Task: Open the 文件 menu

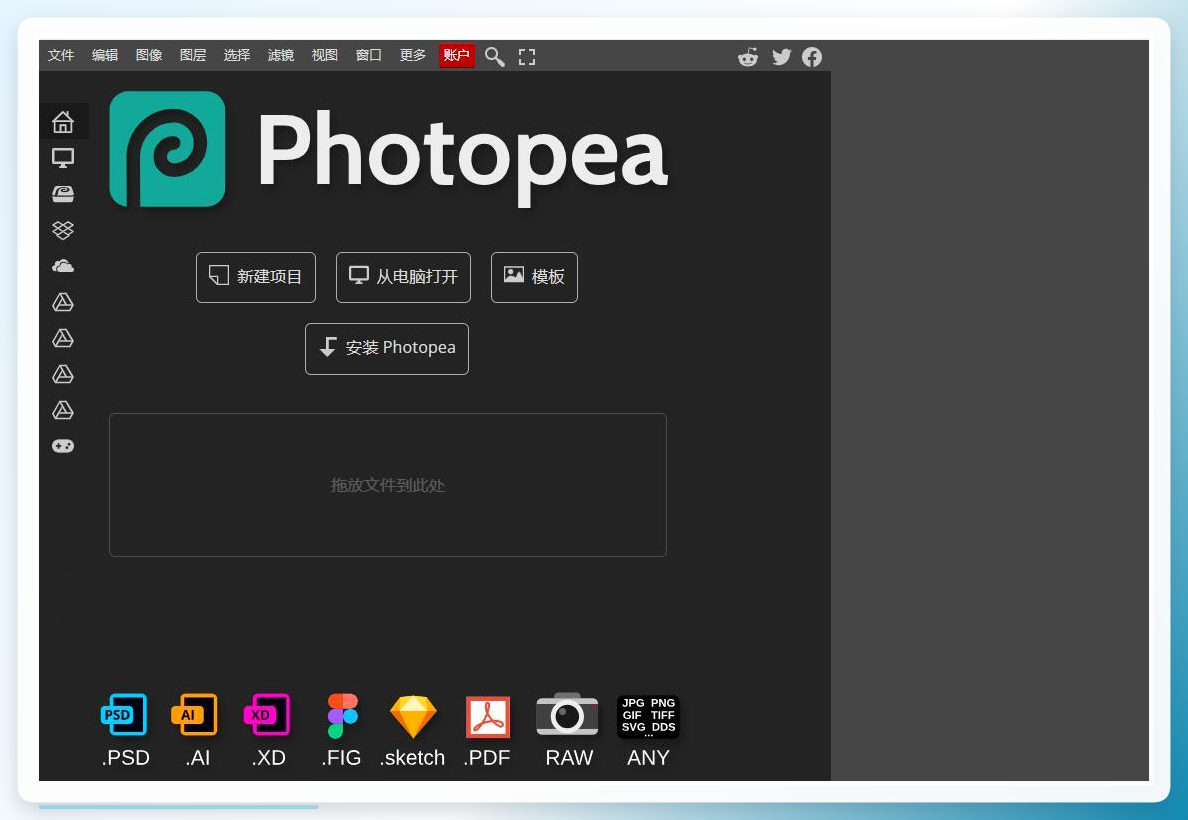Action: click(61, 55)
